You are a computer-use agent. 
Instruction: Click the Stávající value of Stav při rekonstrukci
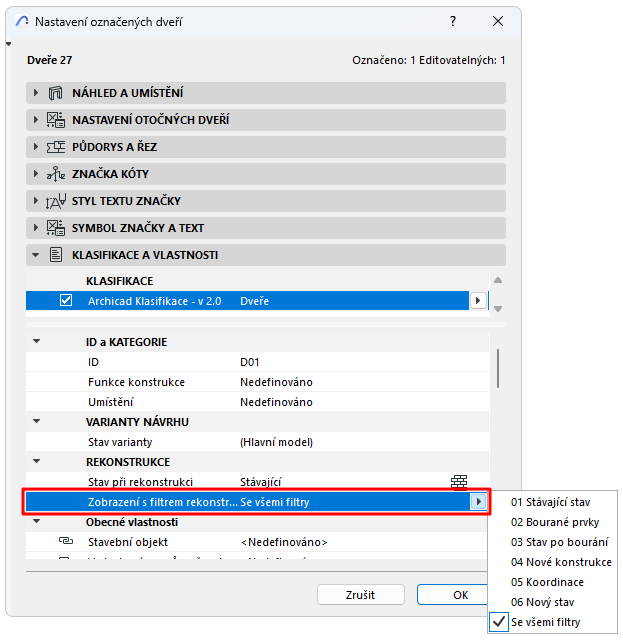pyautogui.click(x=260, y=482)
